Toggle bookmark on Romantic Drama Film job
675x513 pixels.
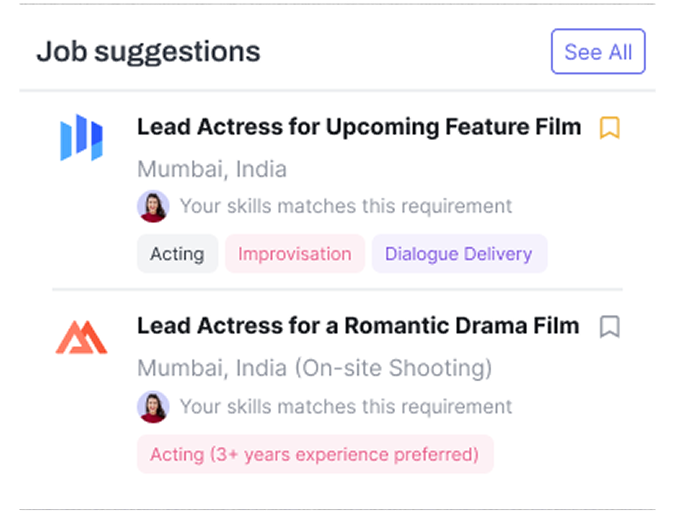click(x=610, y=327)
